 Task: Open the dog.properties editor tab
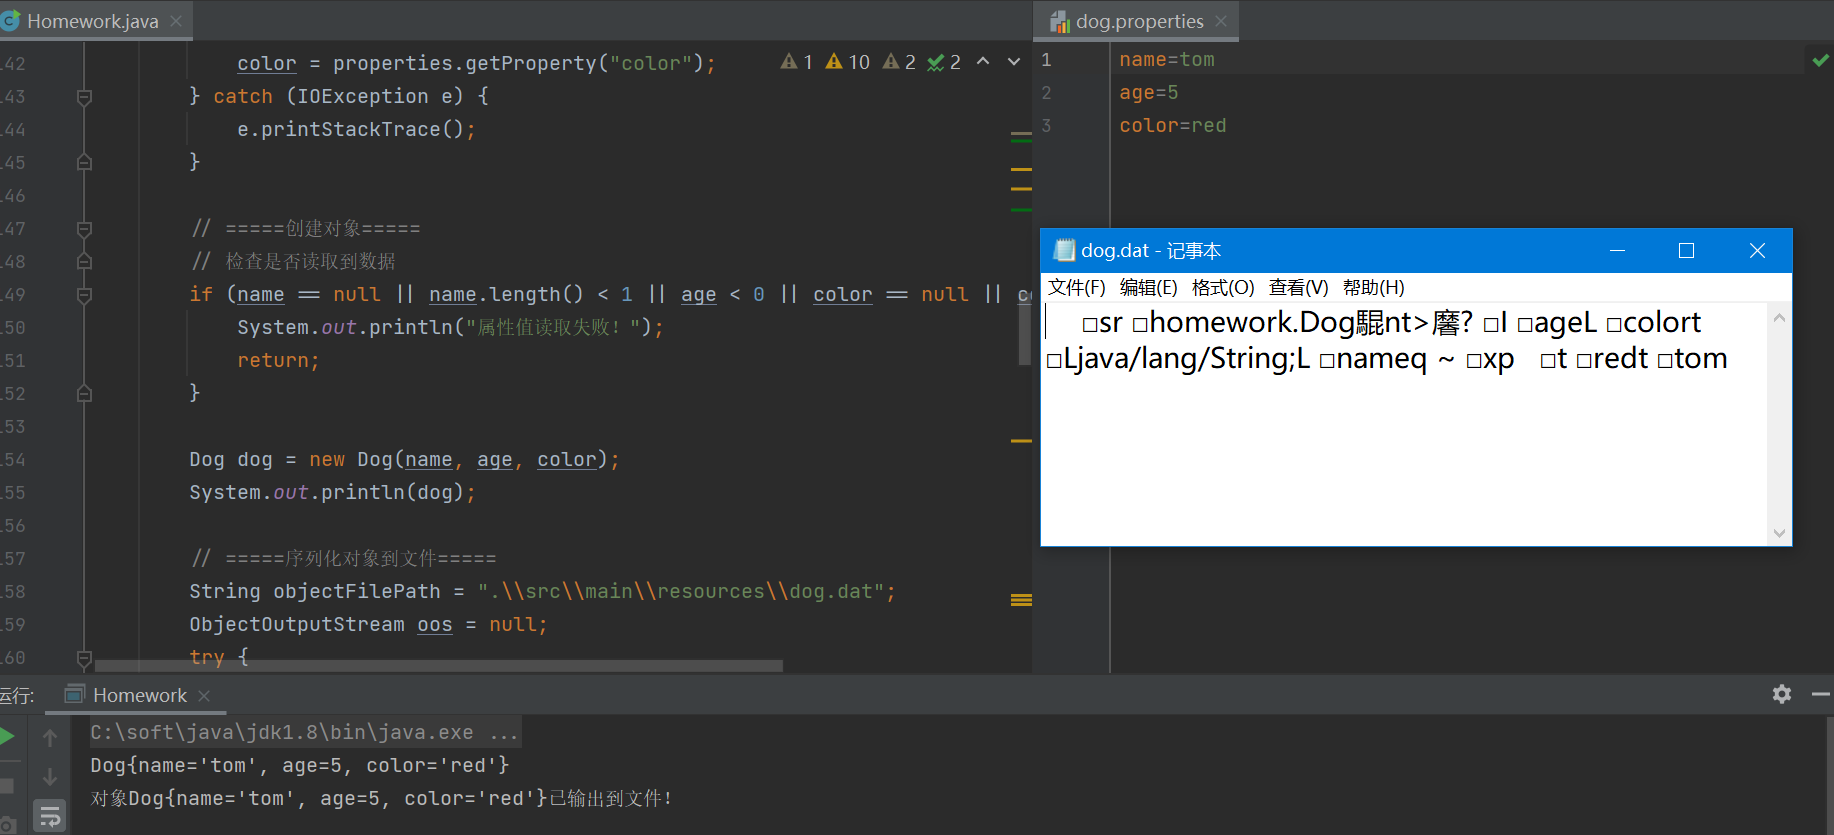tap(1139, 21)
